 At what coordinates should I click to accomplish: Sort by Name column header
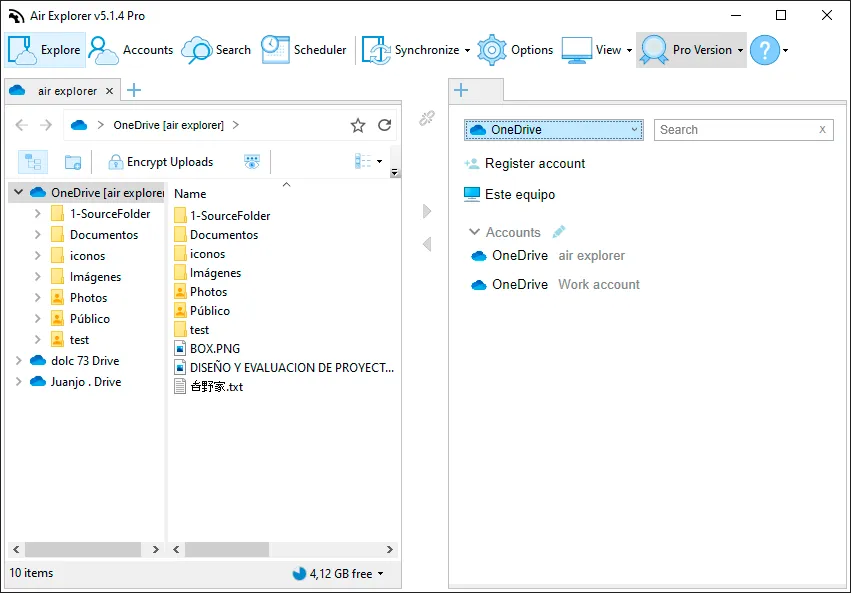click(190, 194)
